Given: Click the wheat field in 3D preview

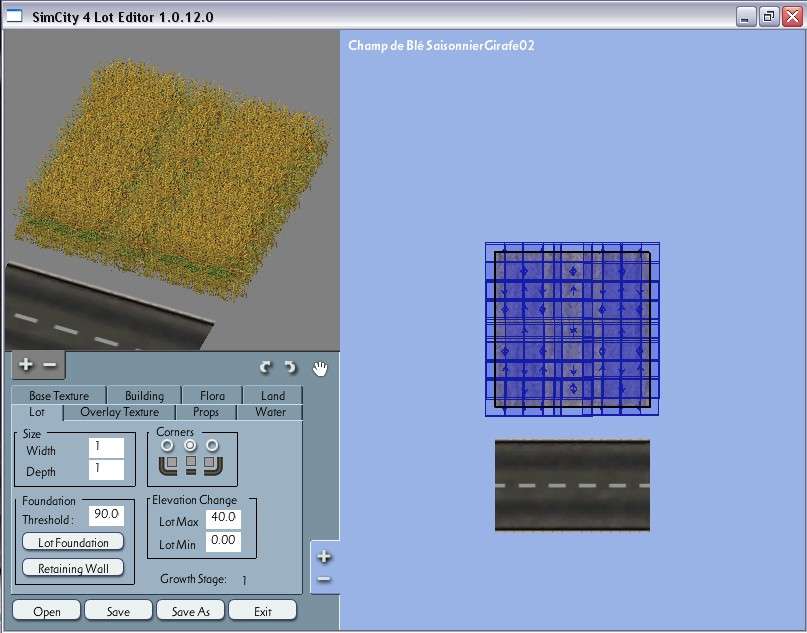Looking at the screenshot, I should pyautogui.click(x=172, y=178).
